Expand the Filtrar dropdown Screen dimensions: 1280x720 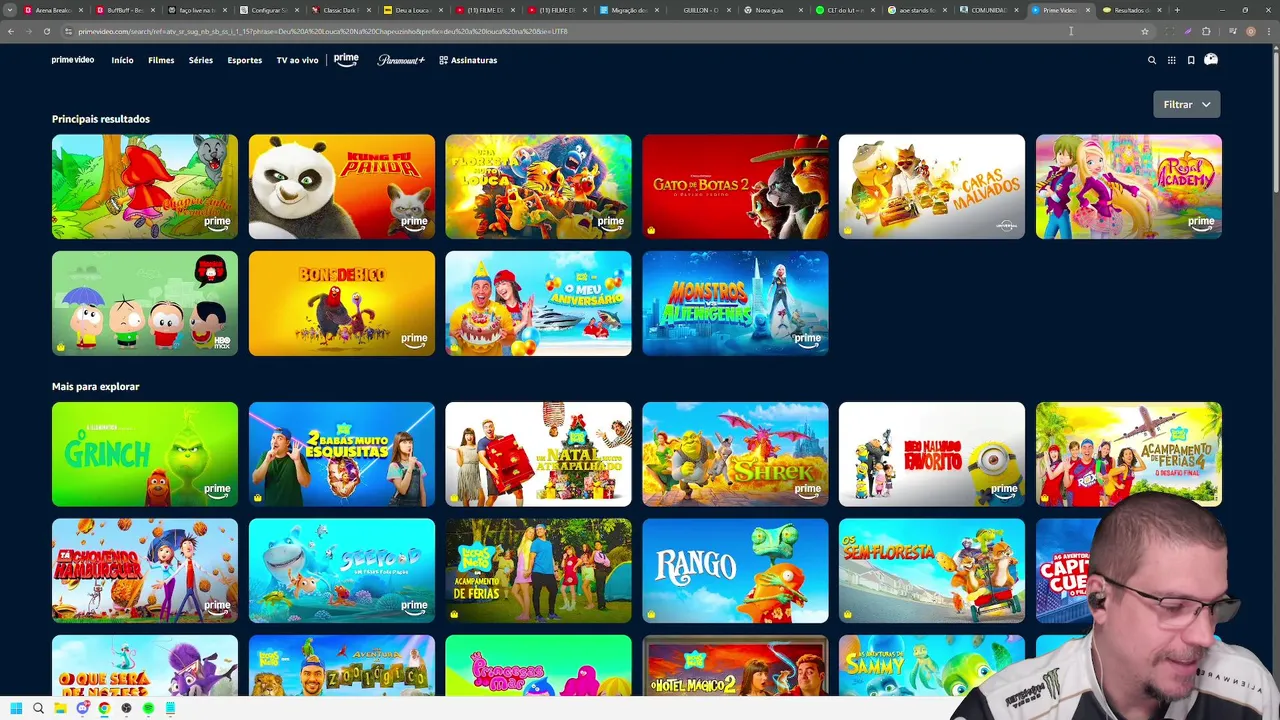[1187, 104]
